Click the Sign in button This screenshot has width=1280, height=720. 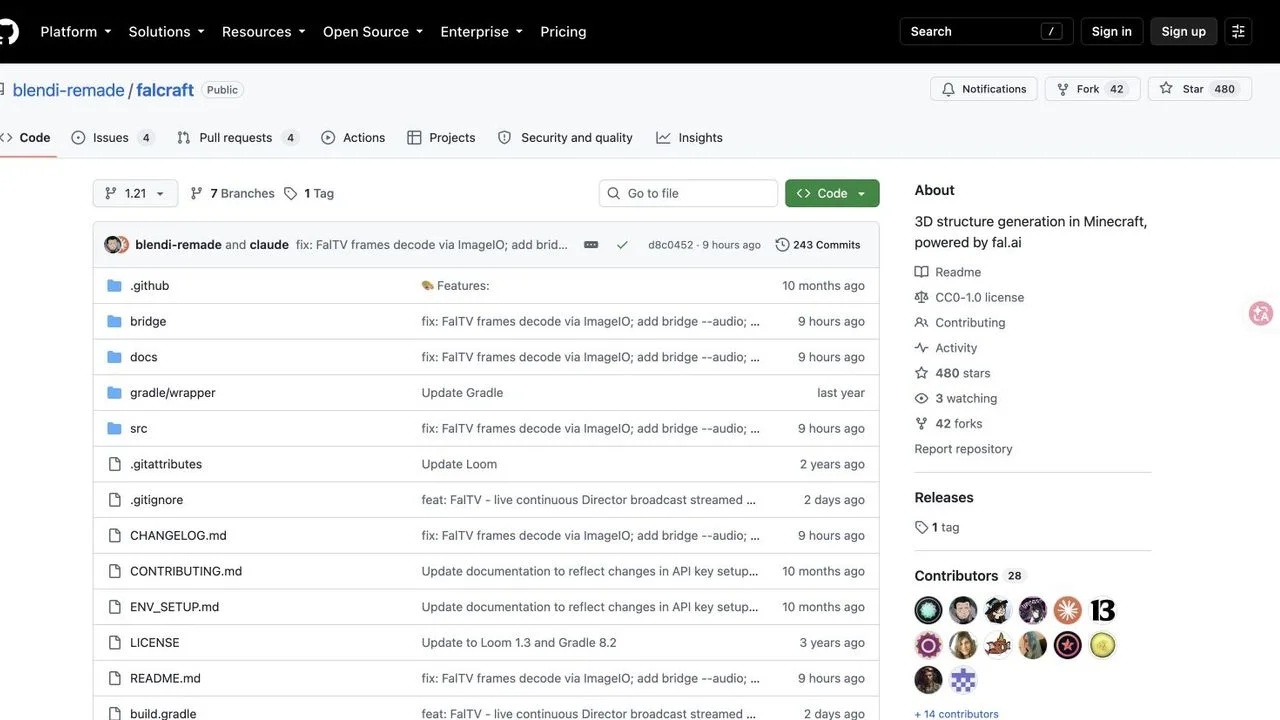1112,32
